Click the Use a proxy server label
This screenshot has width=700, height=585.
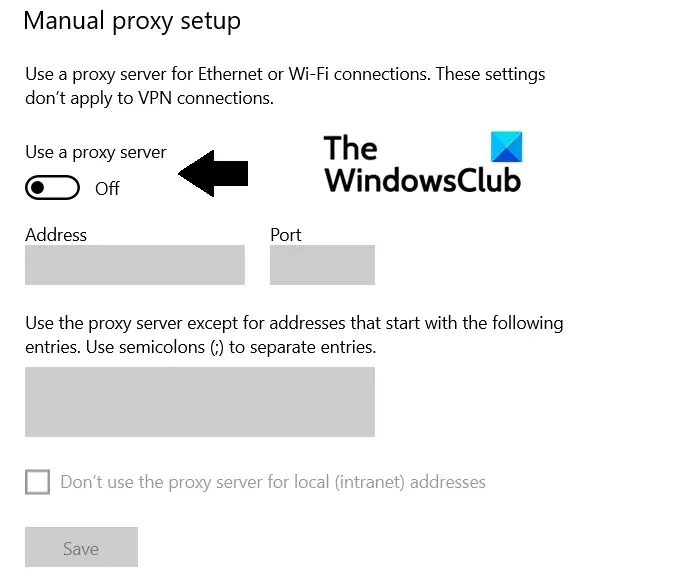click(96, 153)
